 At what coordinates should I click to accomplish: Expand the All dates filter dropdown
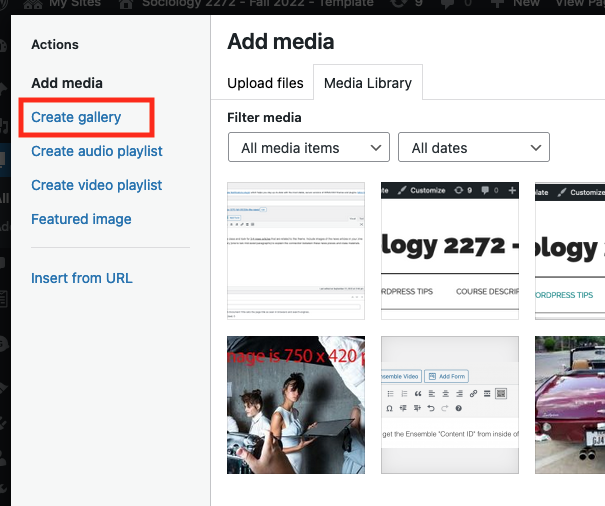coord(473,148)
